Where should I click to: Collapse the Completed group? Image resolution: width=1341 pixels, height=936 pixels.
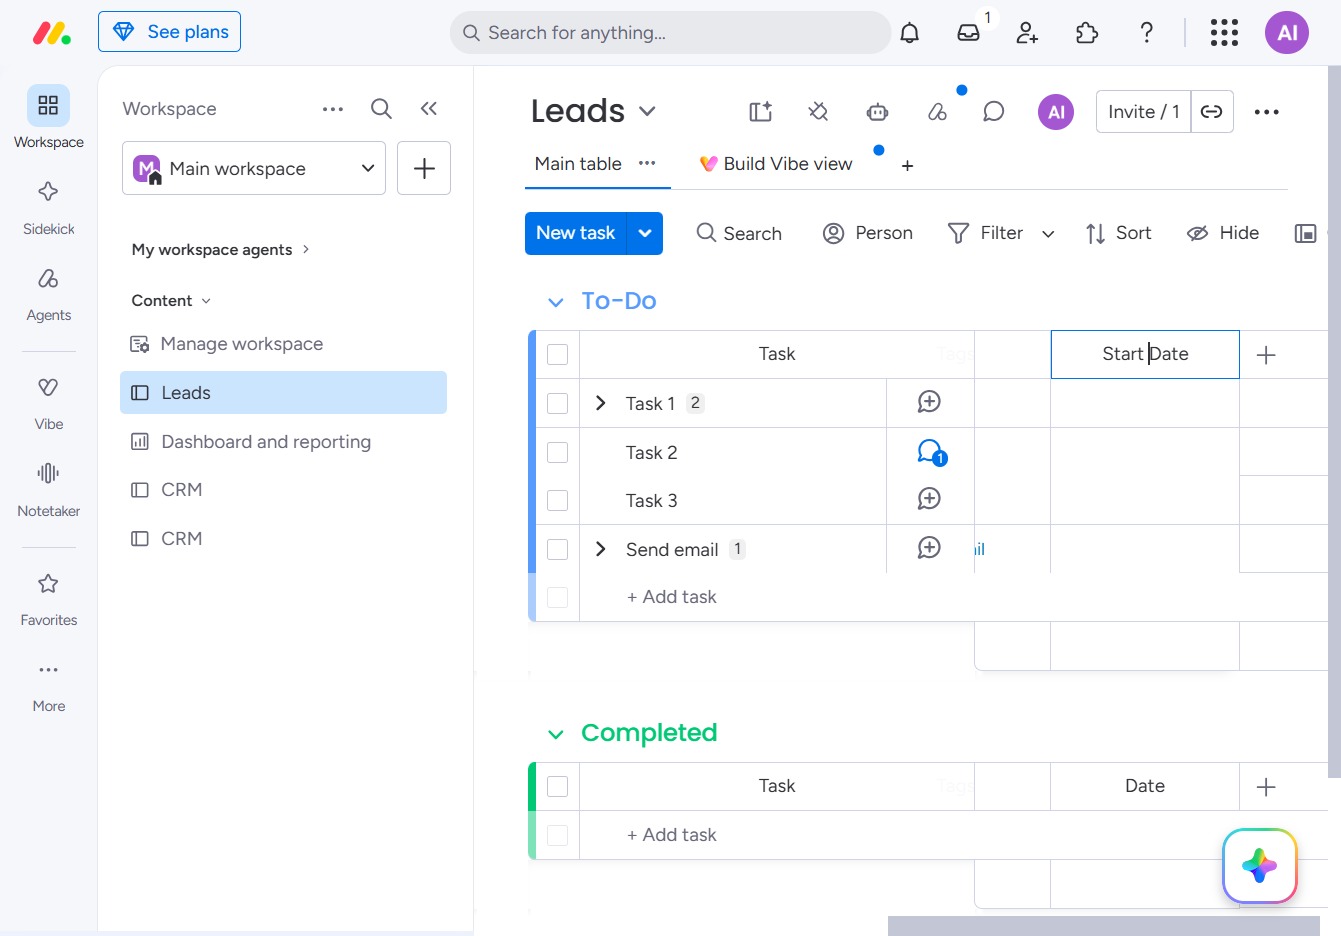click(x=556, y=735)
